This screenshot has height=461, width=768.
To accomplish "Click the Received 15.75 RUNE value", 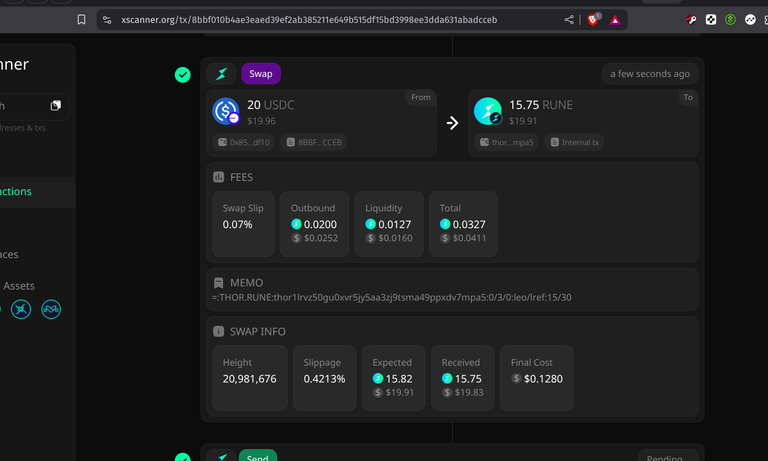I will coord(468,379).
